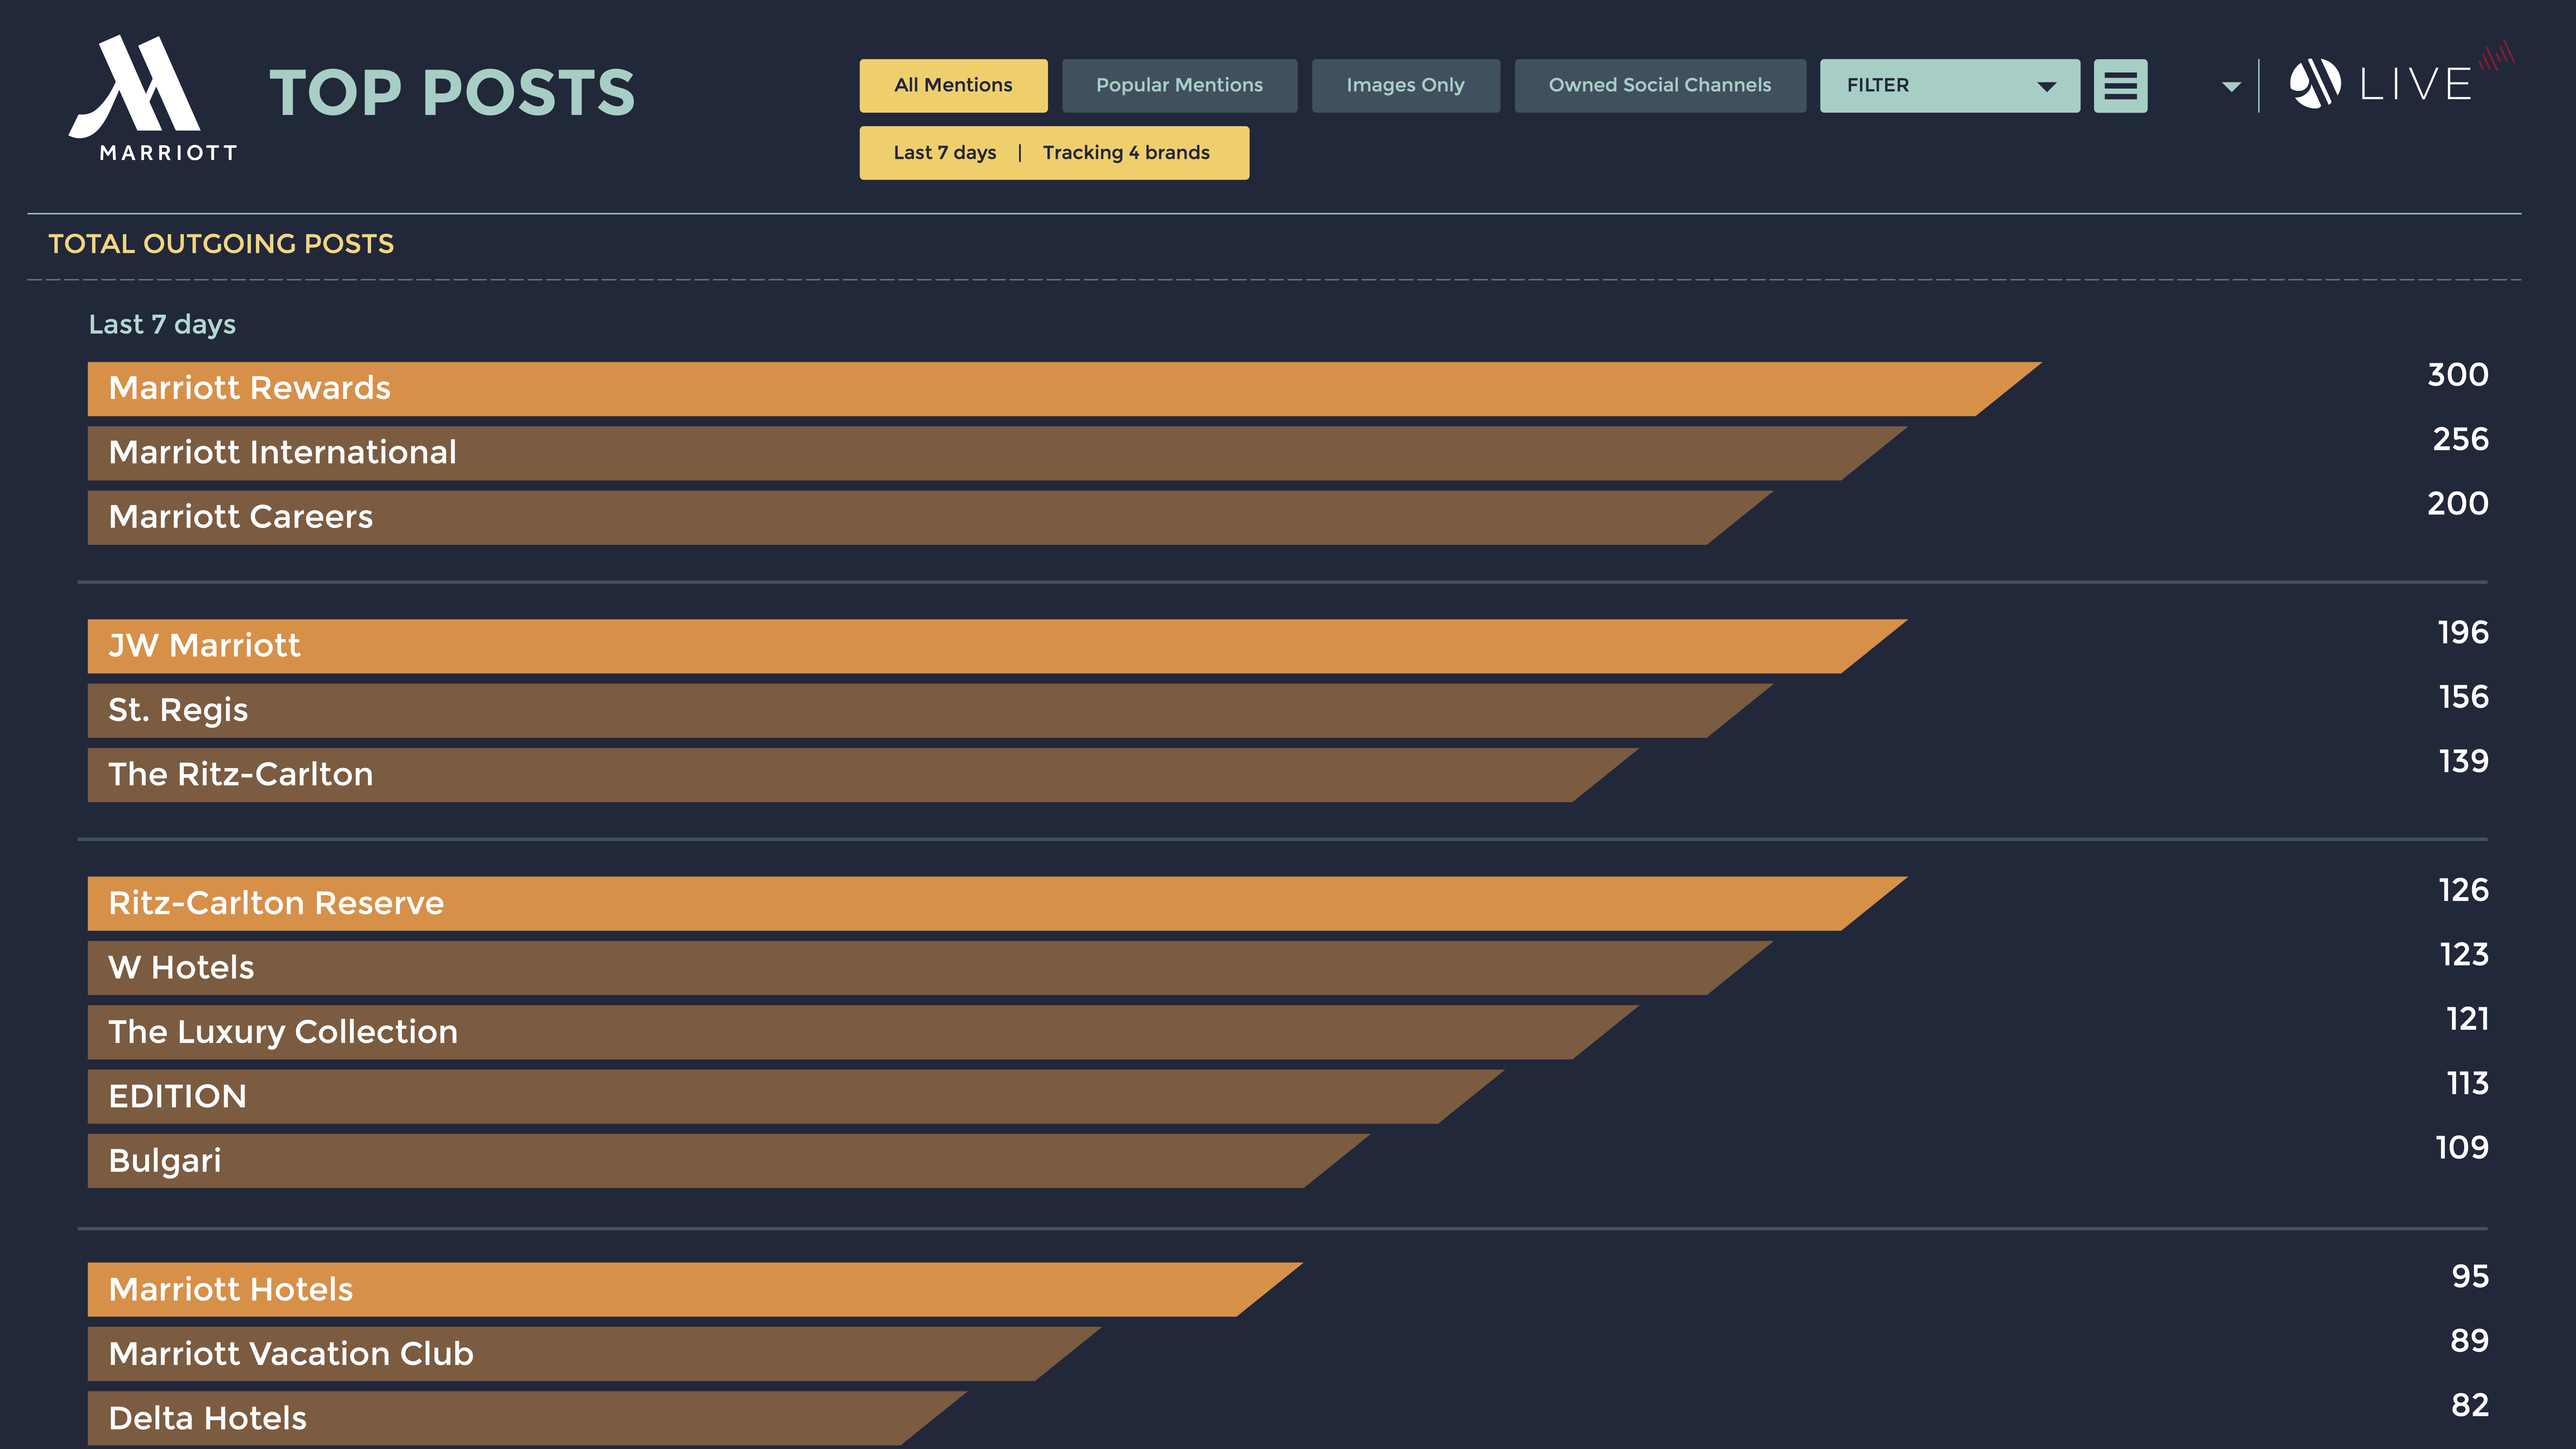Select the St. Regis bar
The height and width of the screenshot is (1449, 2576).
pyautogui.click(x=900, y=711)
